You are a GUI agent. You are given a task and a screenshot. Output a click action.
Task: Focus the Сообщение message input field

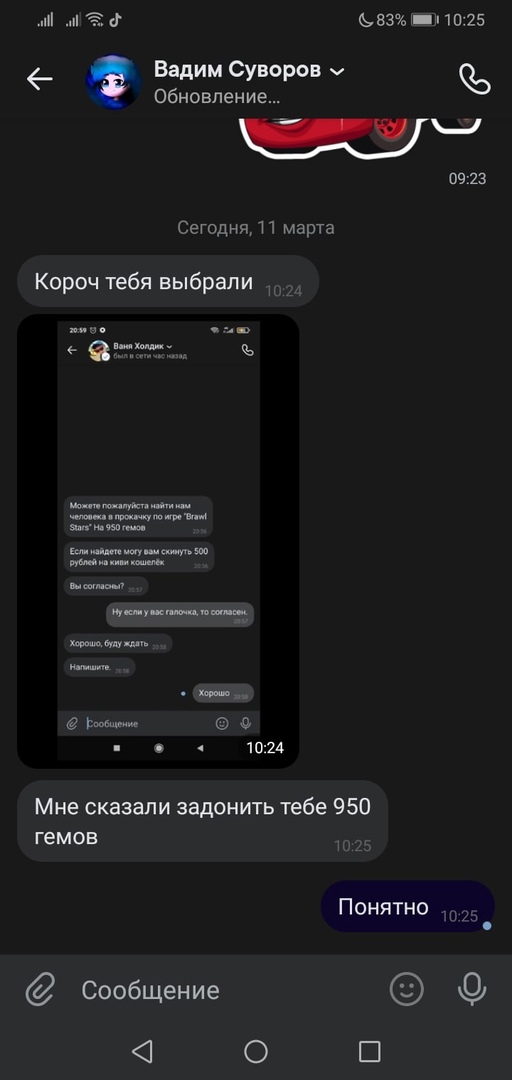click(x=227, y=990)
